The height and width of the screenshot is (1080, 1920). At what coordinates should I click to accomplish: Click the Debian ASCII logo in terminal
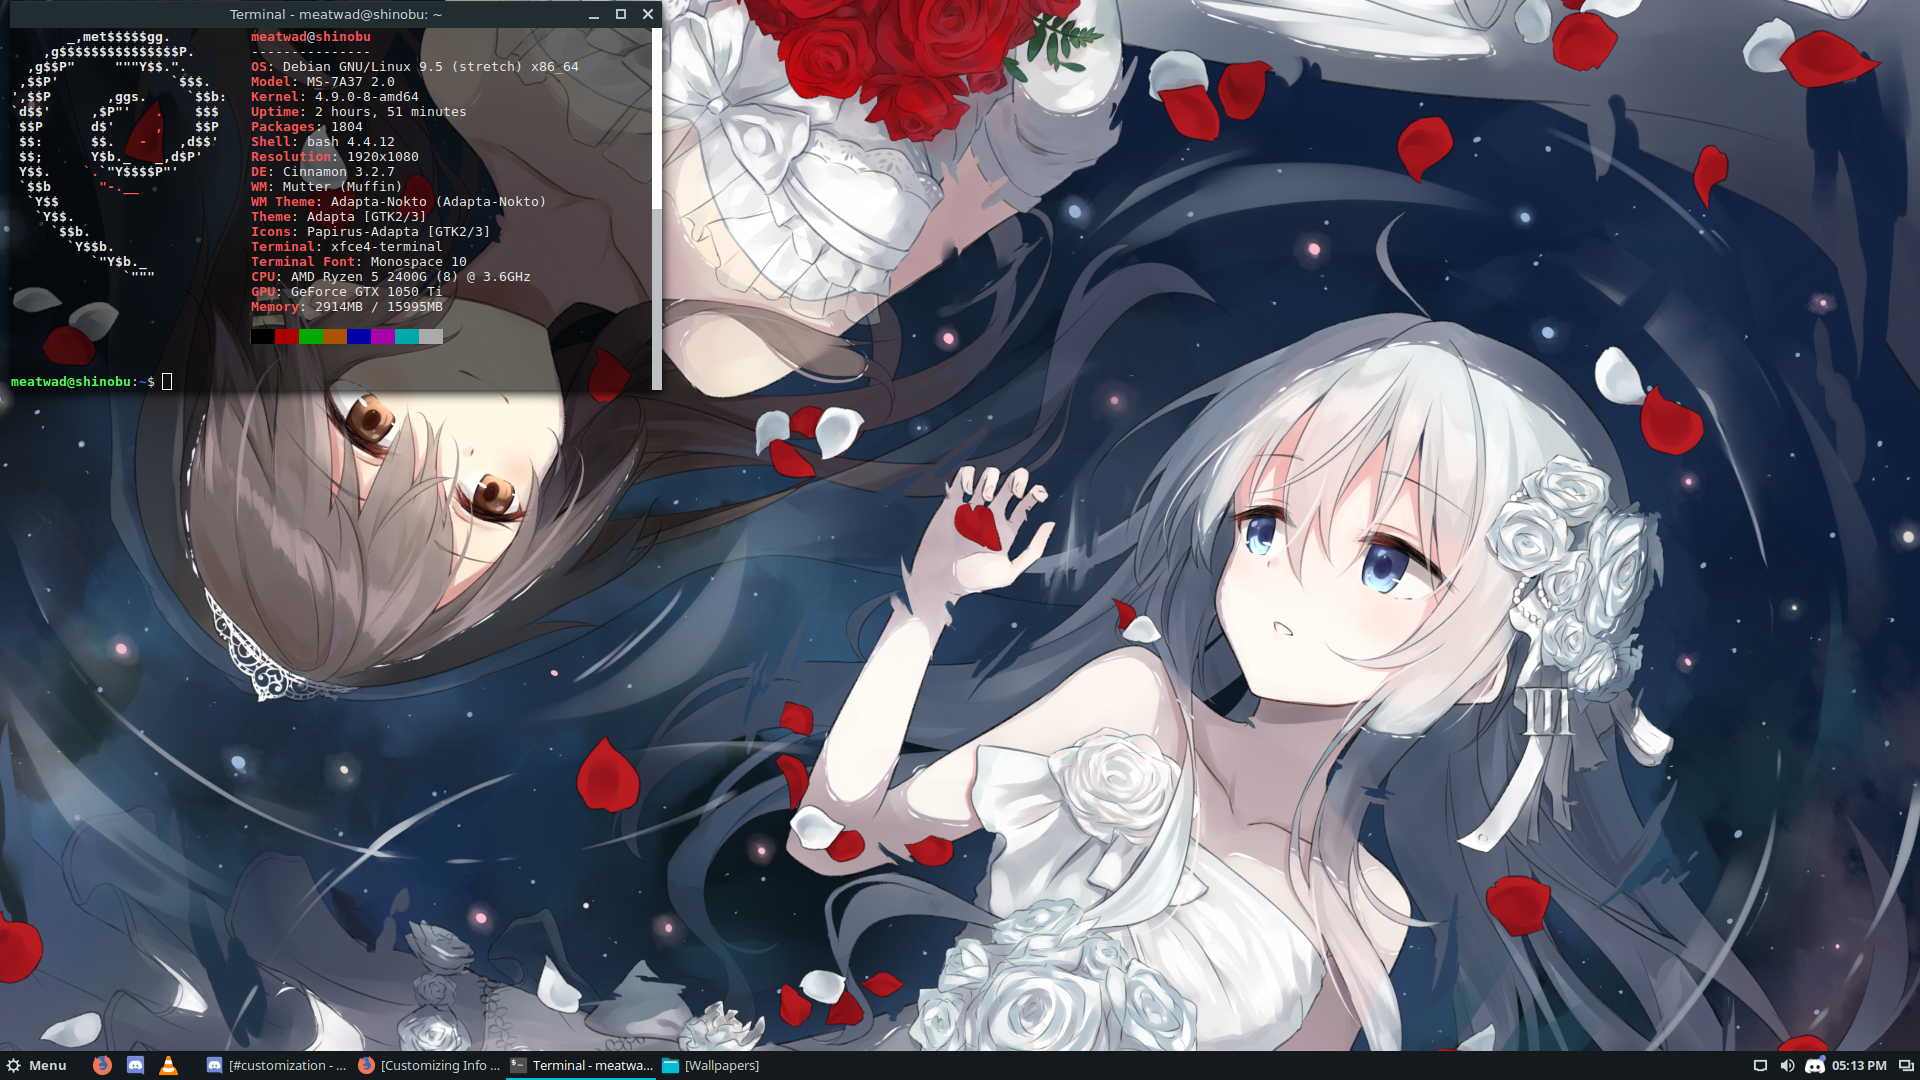[119, 157]
